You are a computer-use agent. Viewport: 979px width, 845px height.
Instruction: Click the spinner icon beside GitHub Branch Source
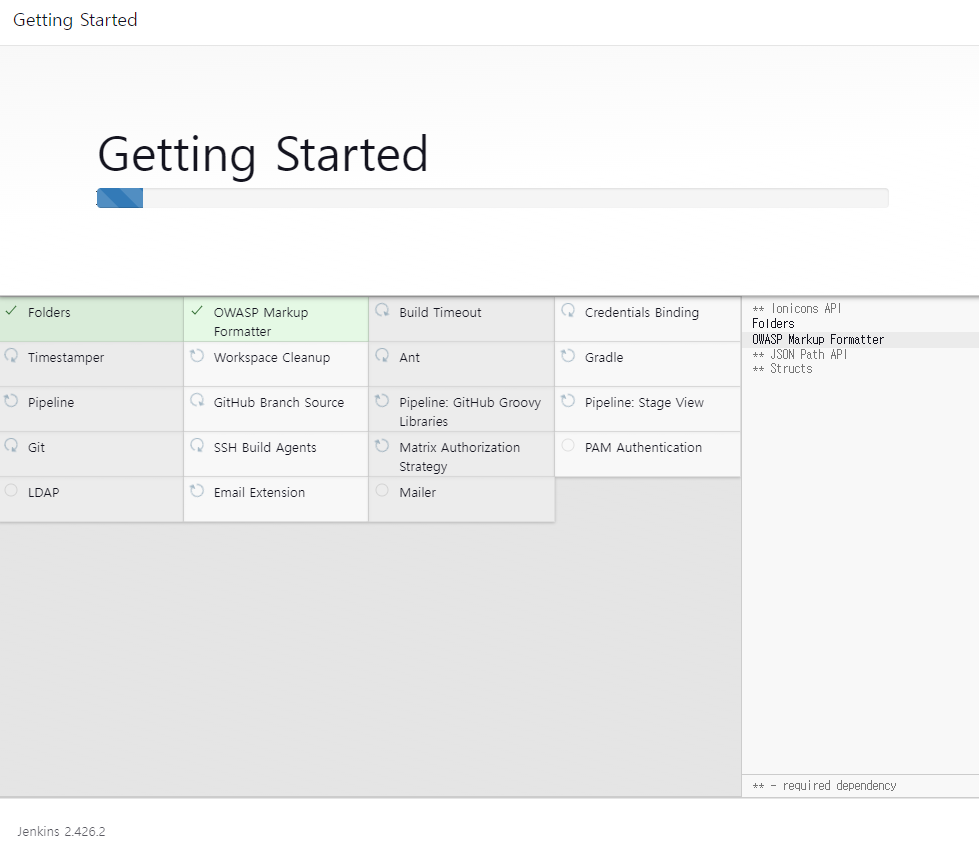point(197,400)
